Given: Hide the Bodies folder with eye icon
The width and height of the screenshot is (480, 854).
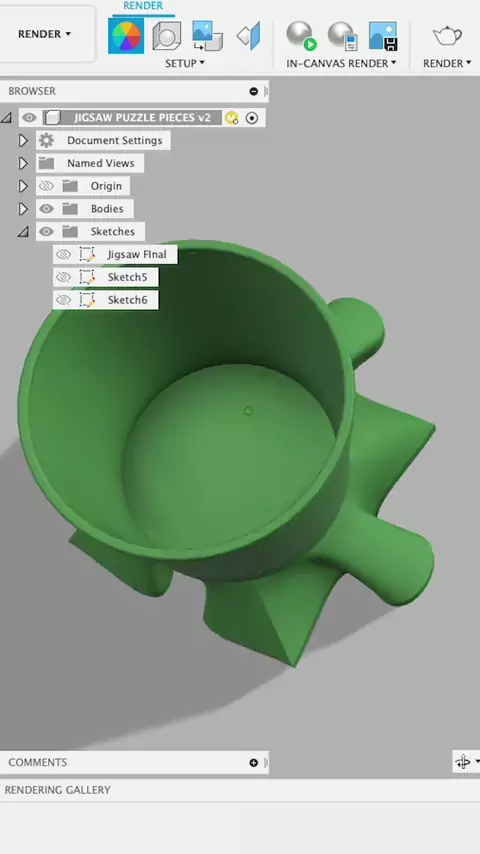Looking at the screenshot, I should click(46, 209).
